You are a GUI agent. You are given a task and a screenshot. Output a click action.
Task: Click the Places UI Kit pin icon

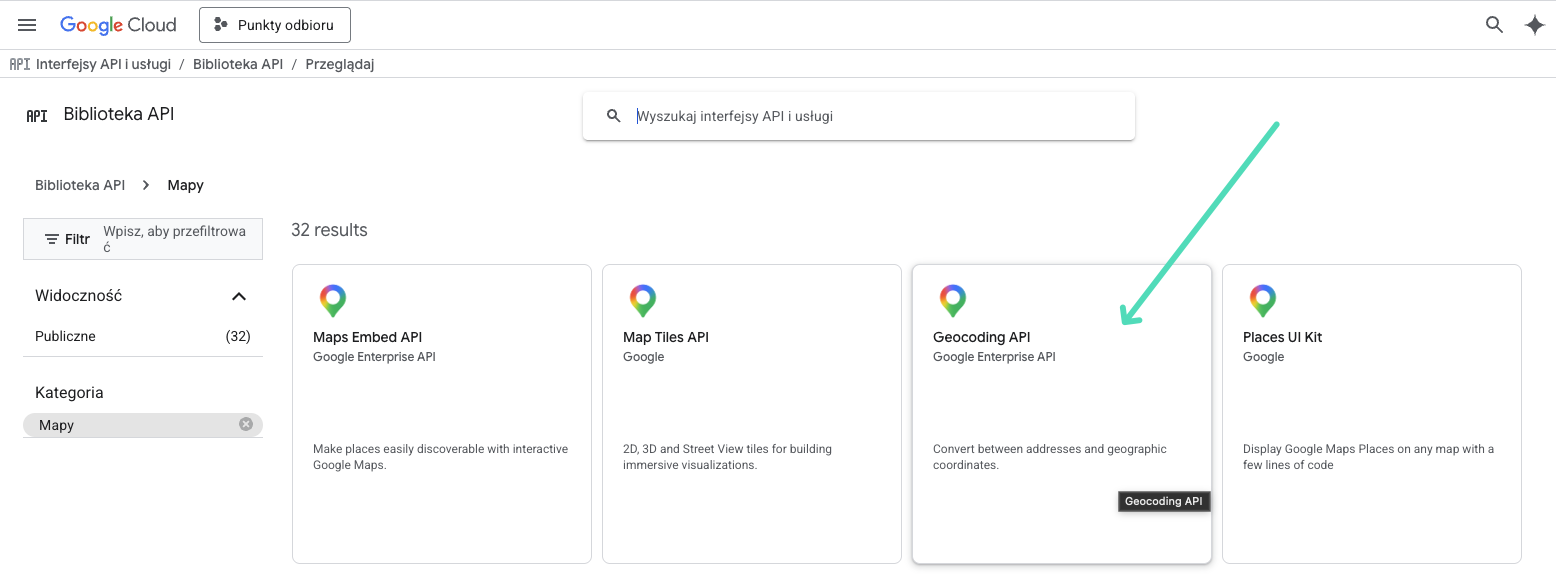coord(1262,300)
